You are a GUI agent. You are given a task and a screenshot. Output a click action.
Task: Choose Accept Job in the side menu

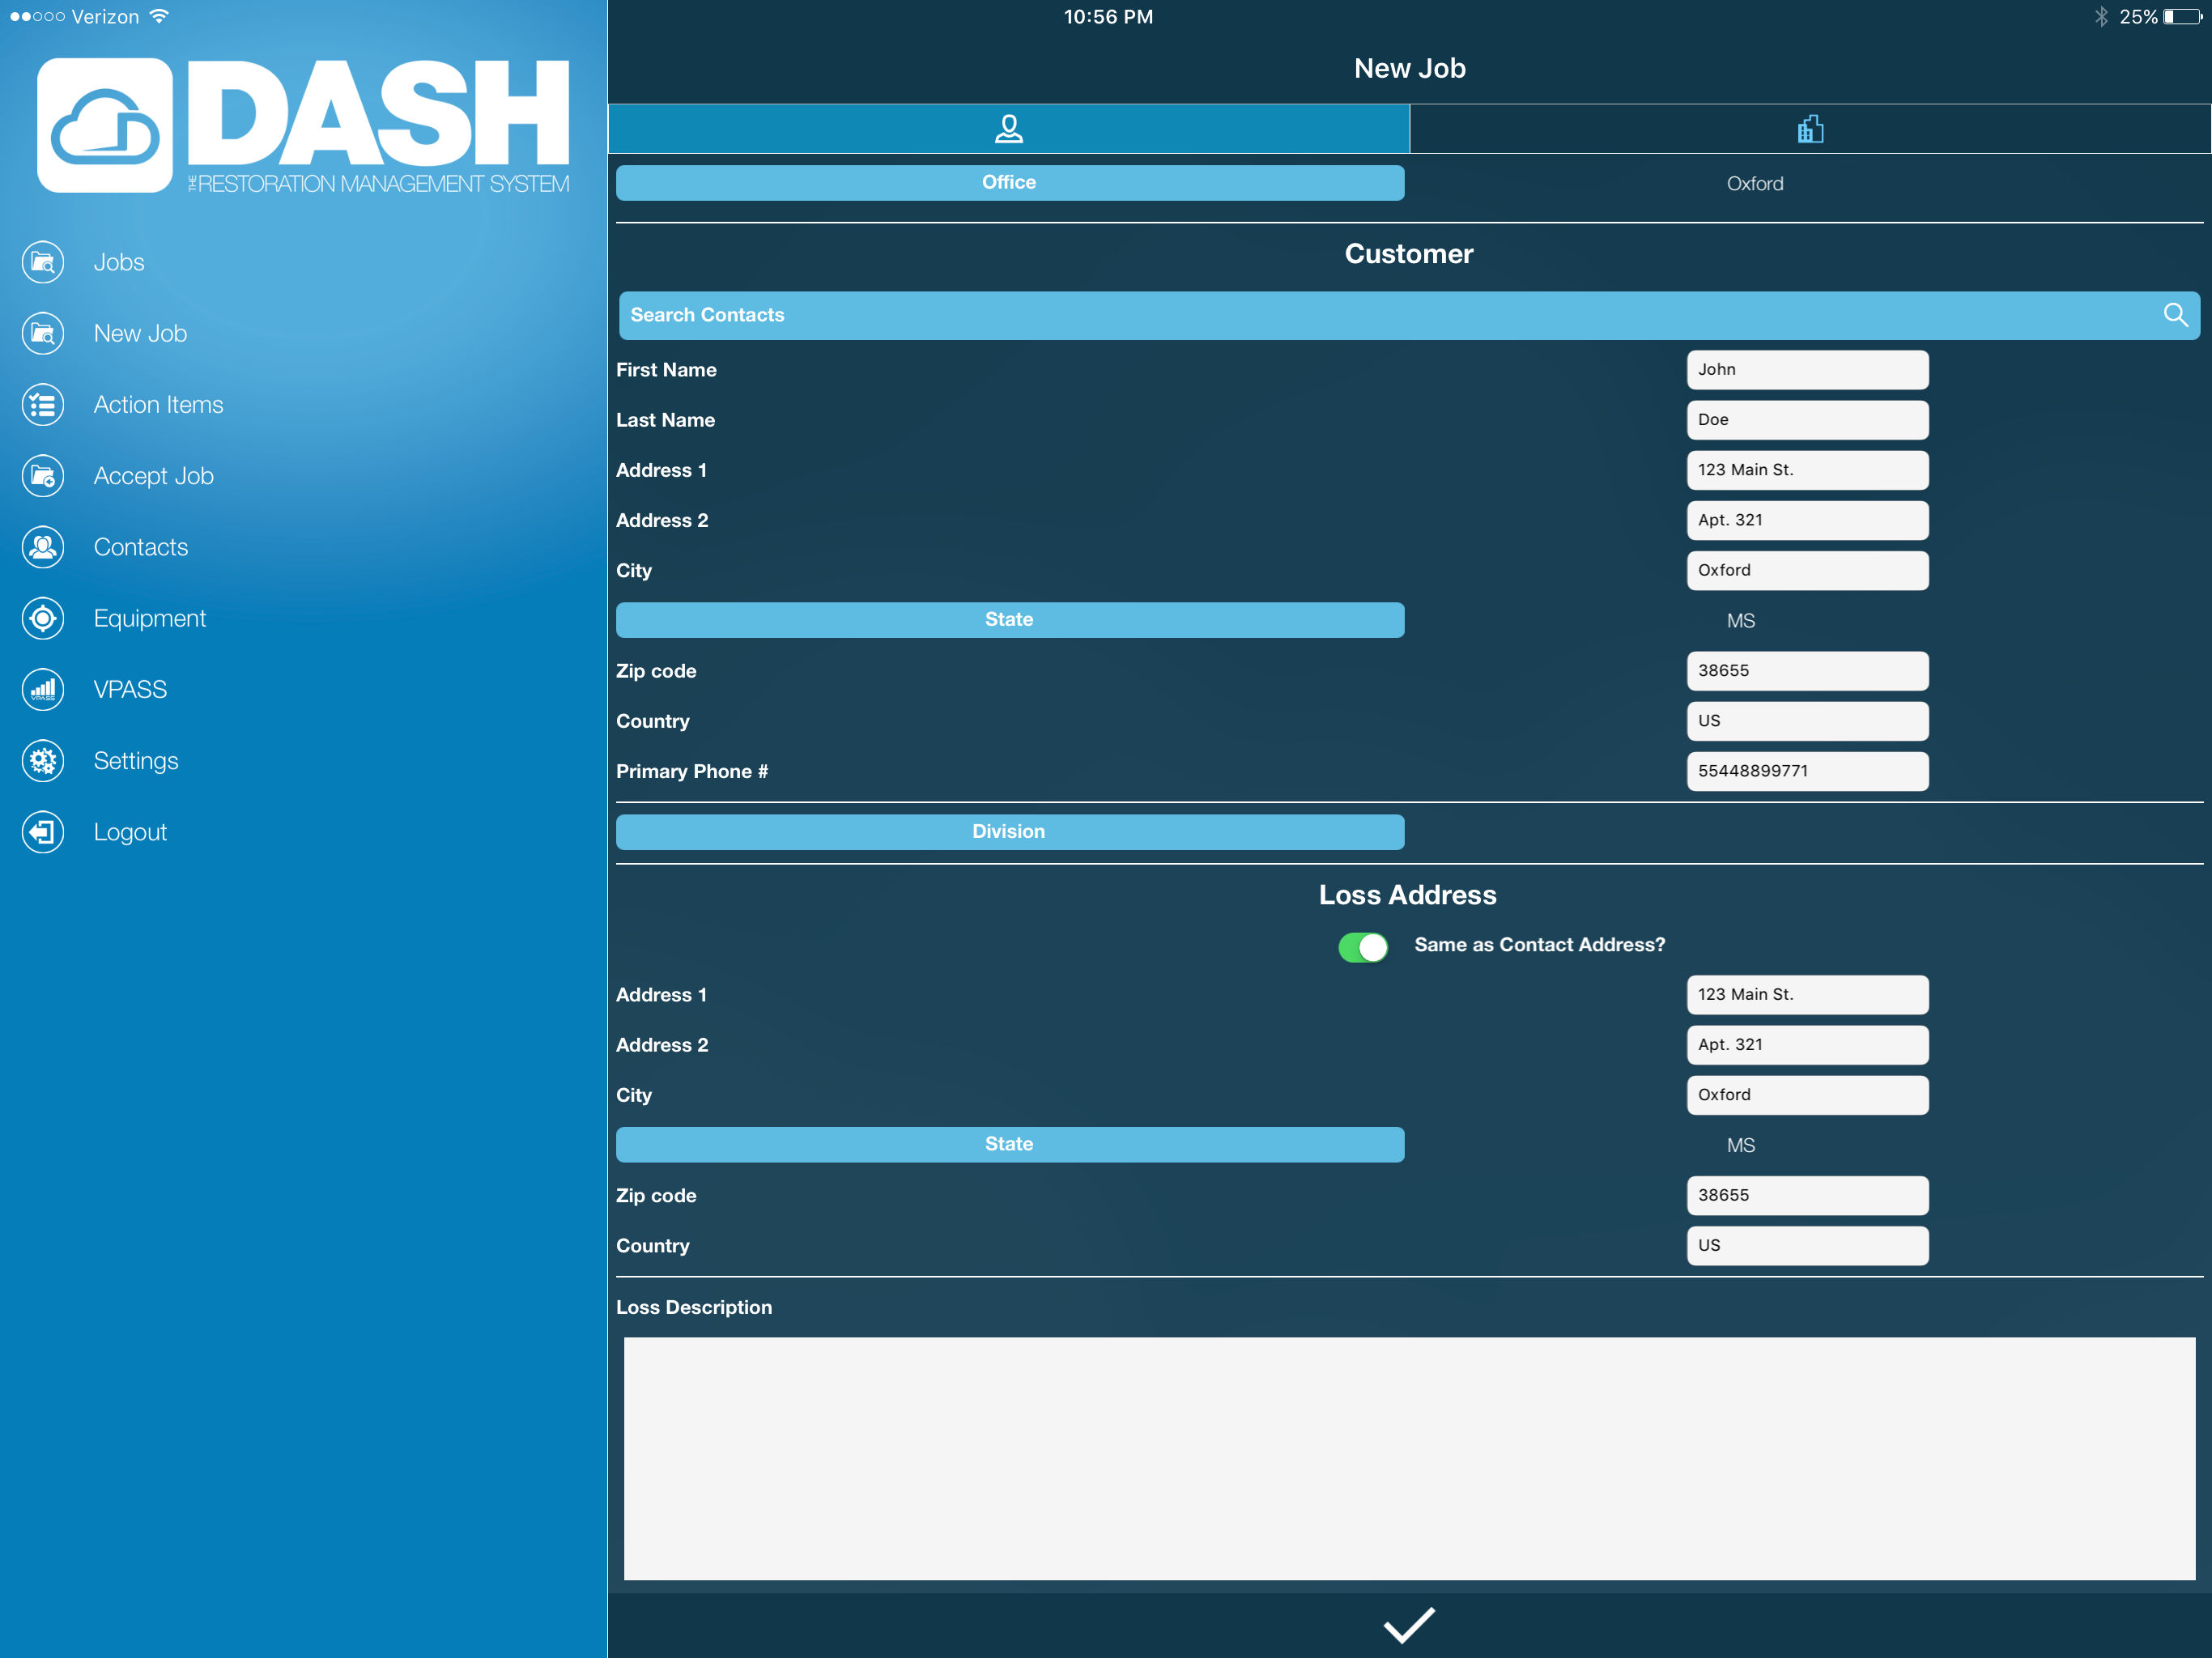[x=153, y=476]
